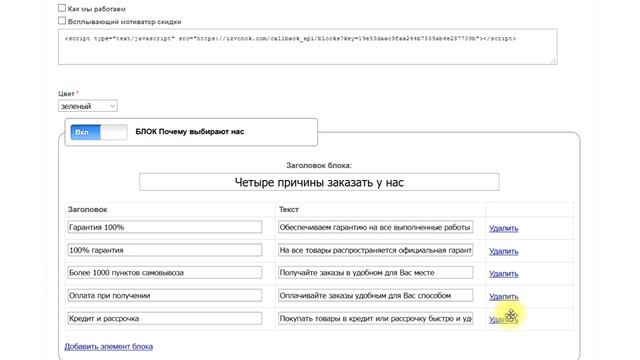
Task: Edit text 'На все товары распространяется'
Action: 376,250
